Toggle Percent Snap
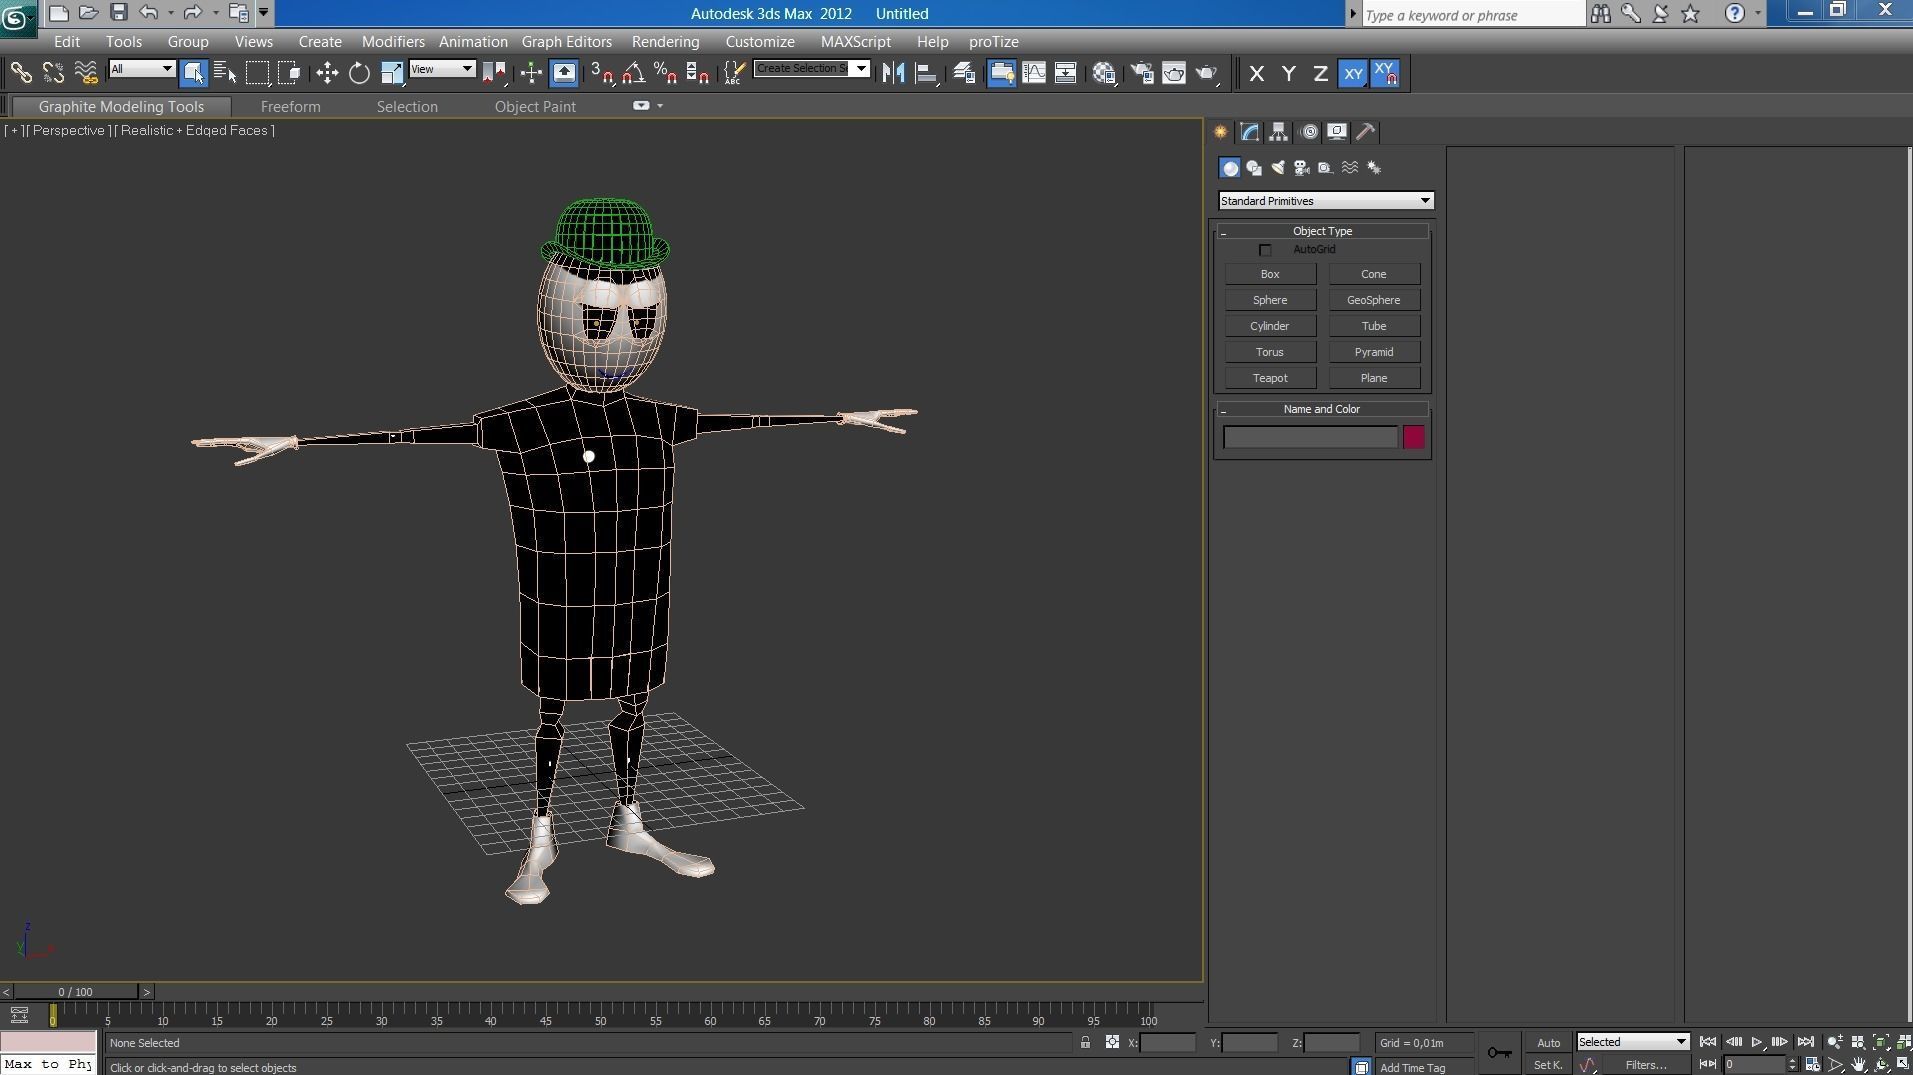The image size is (1913, 1075). pos(666,73)
